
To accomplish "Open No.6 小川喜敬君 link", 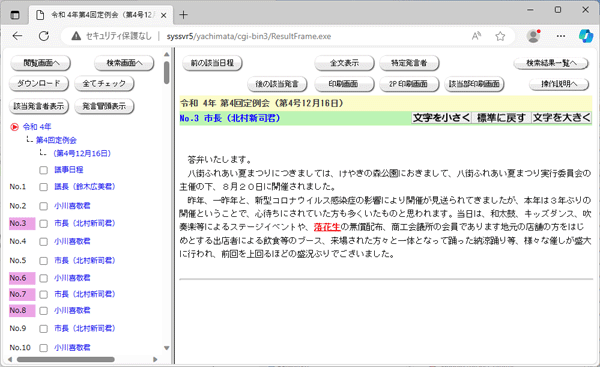I will pyautogui.click(x=72, y=278).
